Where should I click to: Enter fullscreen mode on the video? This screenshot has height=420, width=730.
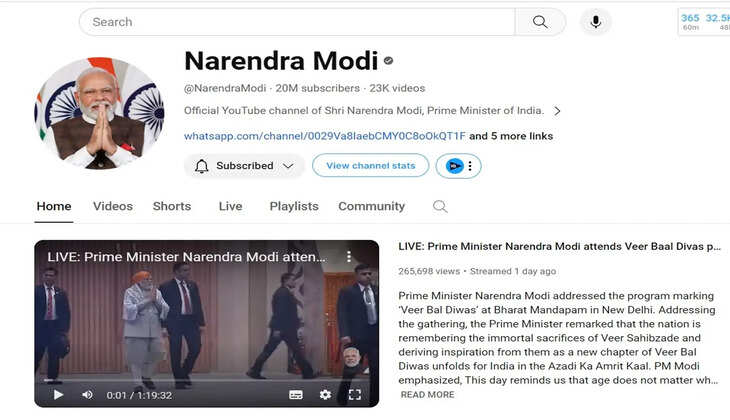pos(355,395)
